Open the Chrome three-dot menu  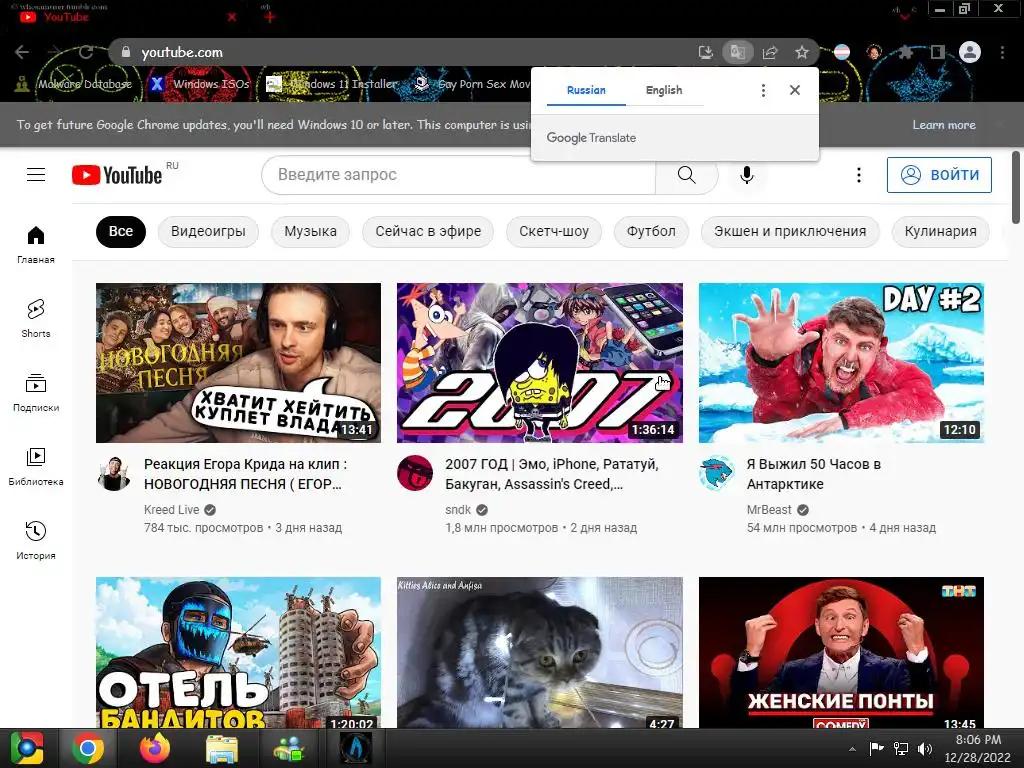[1002, 52]
